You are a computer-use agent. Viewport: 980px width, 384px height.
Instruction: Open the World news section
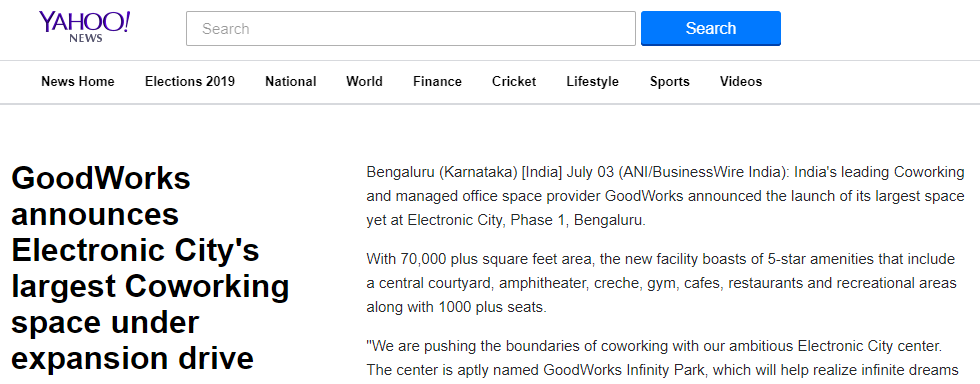point(364,81)
